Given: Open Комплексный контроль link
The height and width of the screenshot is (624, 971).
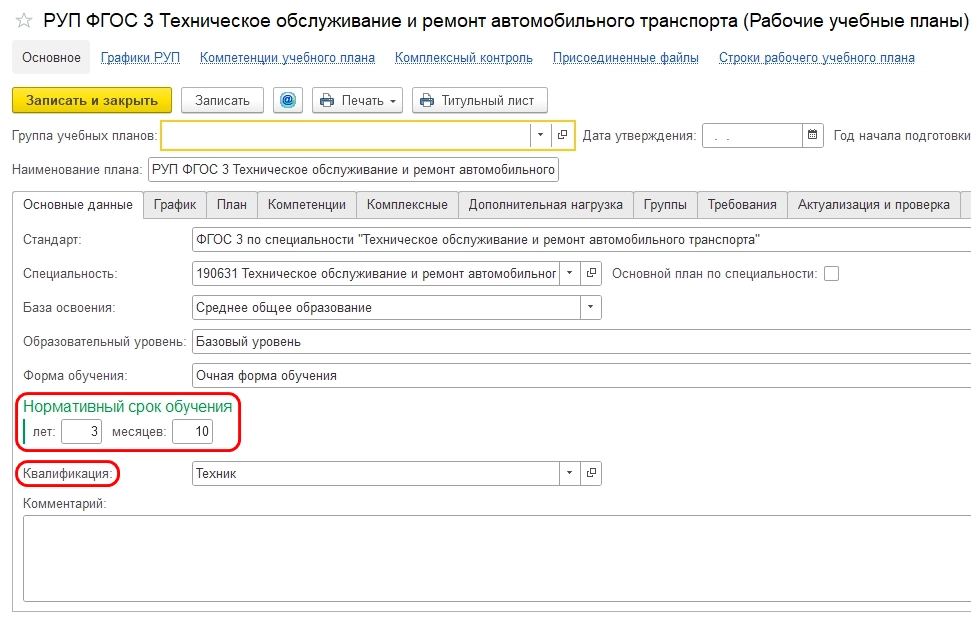Looking at the screenshot, I should [464, 58].
